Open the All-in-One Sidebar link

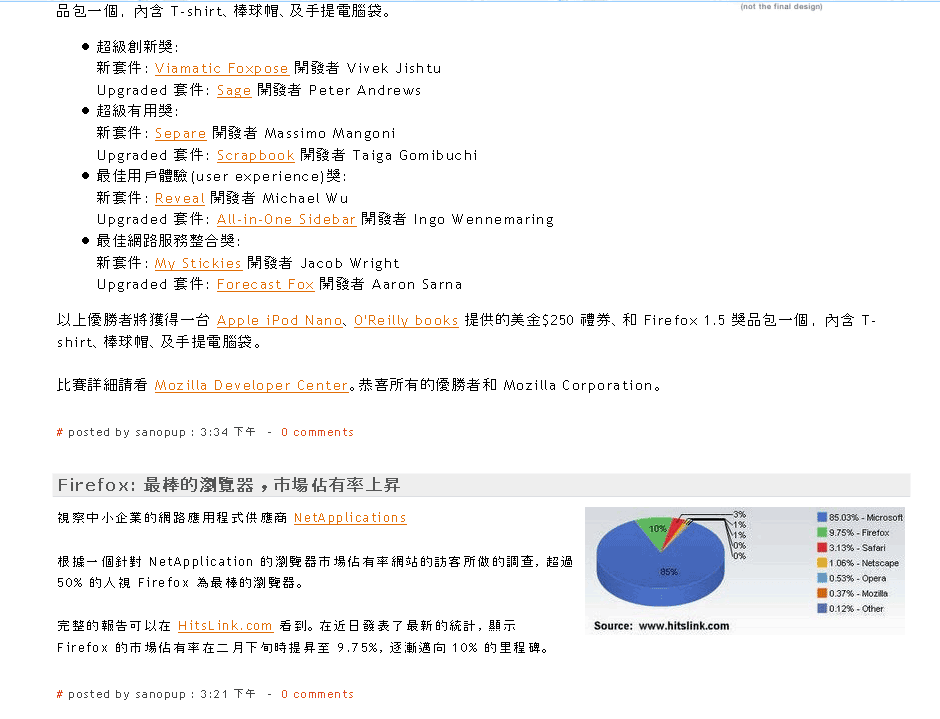tap(287, 219)
